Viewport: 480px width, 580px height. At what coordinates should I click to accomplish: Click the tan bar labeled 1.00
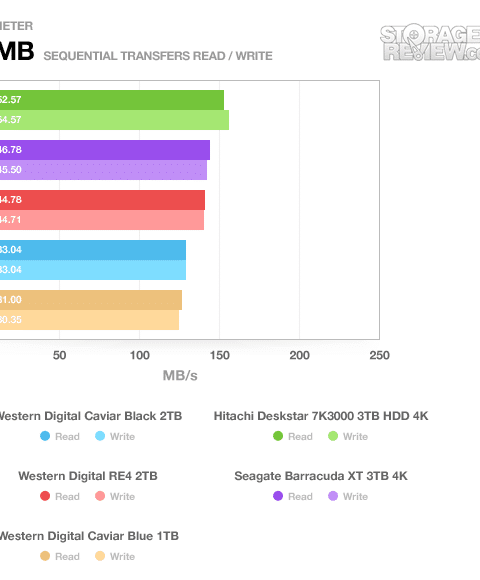point(91,300)
